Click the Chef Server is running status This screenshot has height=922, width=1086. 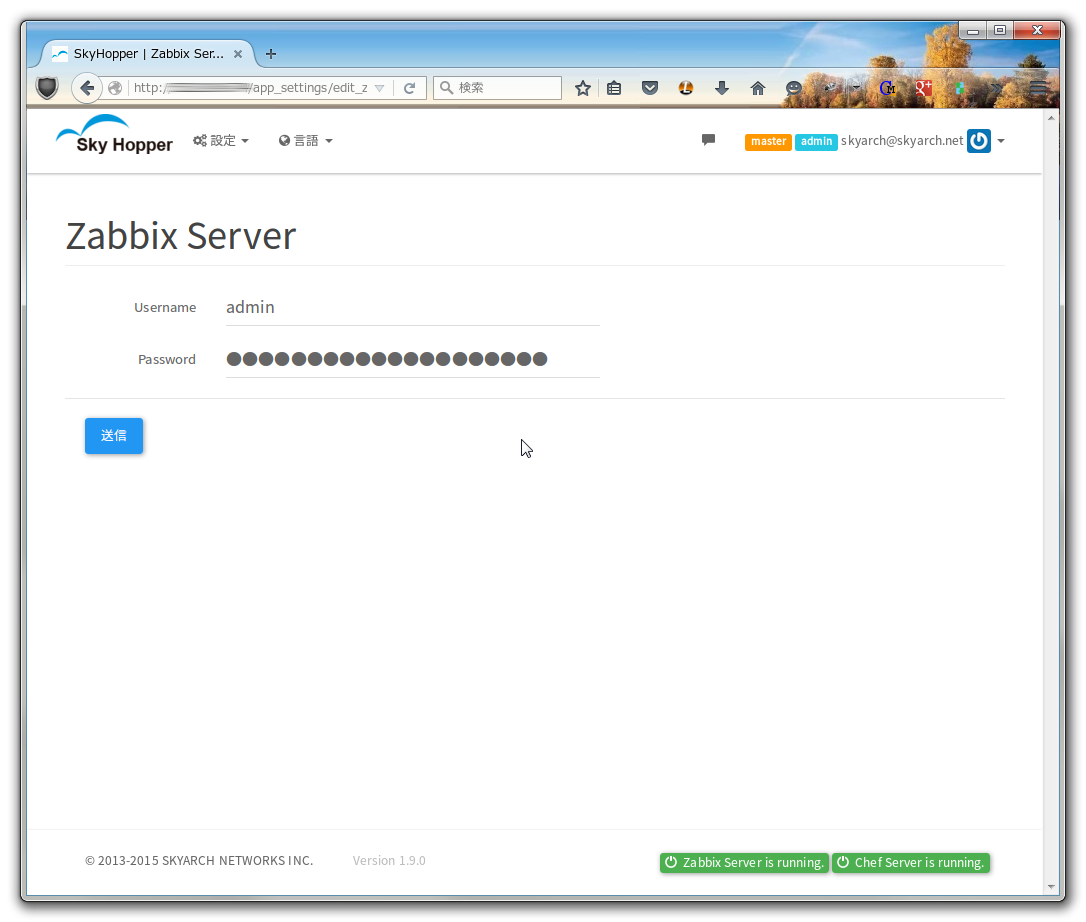[x=911, y=862]
